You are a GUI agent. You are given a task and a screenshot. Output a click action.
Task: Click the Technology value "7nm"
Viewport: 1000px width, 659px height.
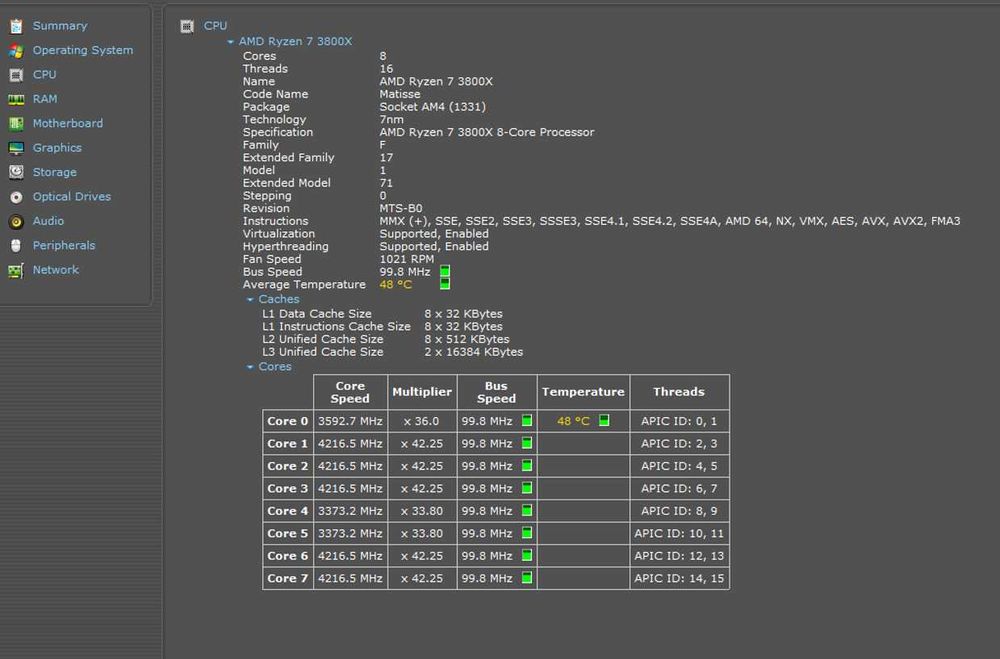(392, 120)
